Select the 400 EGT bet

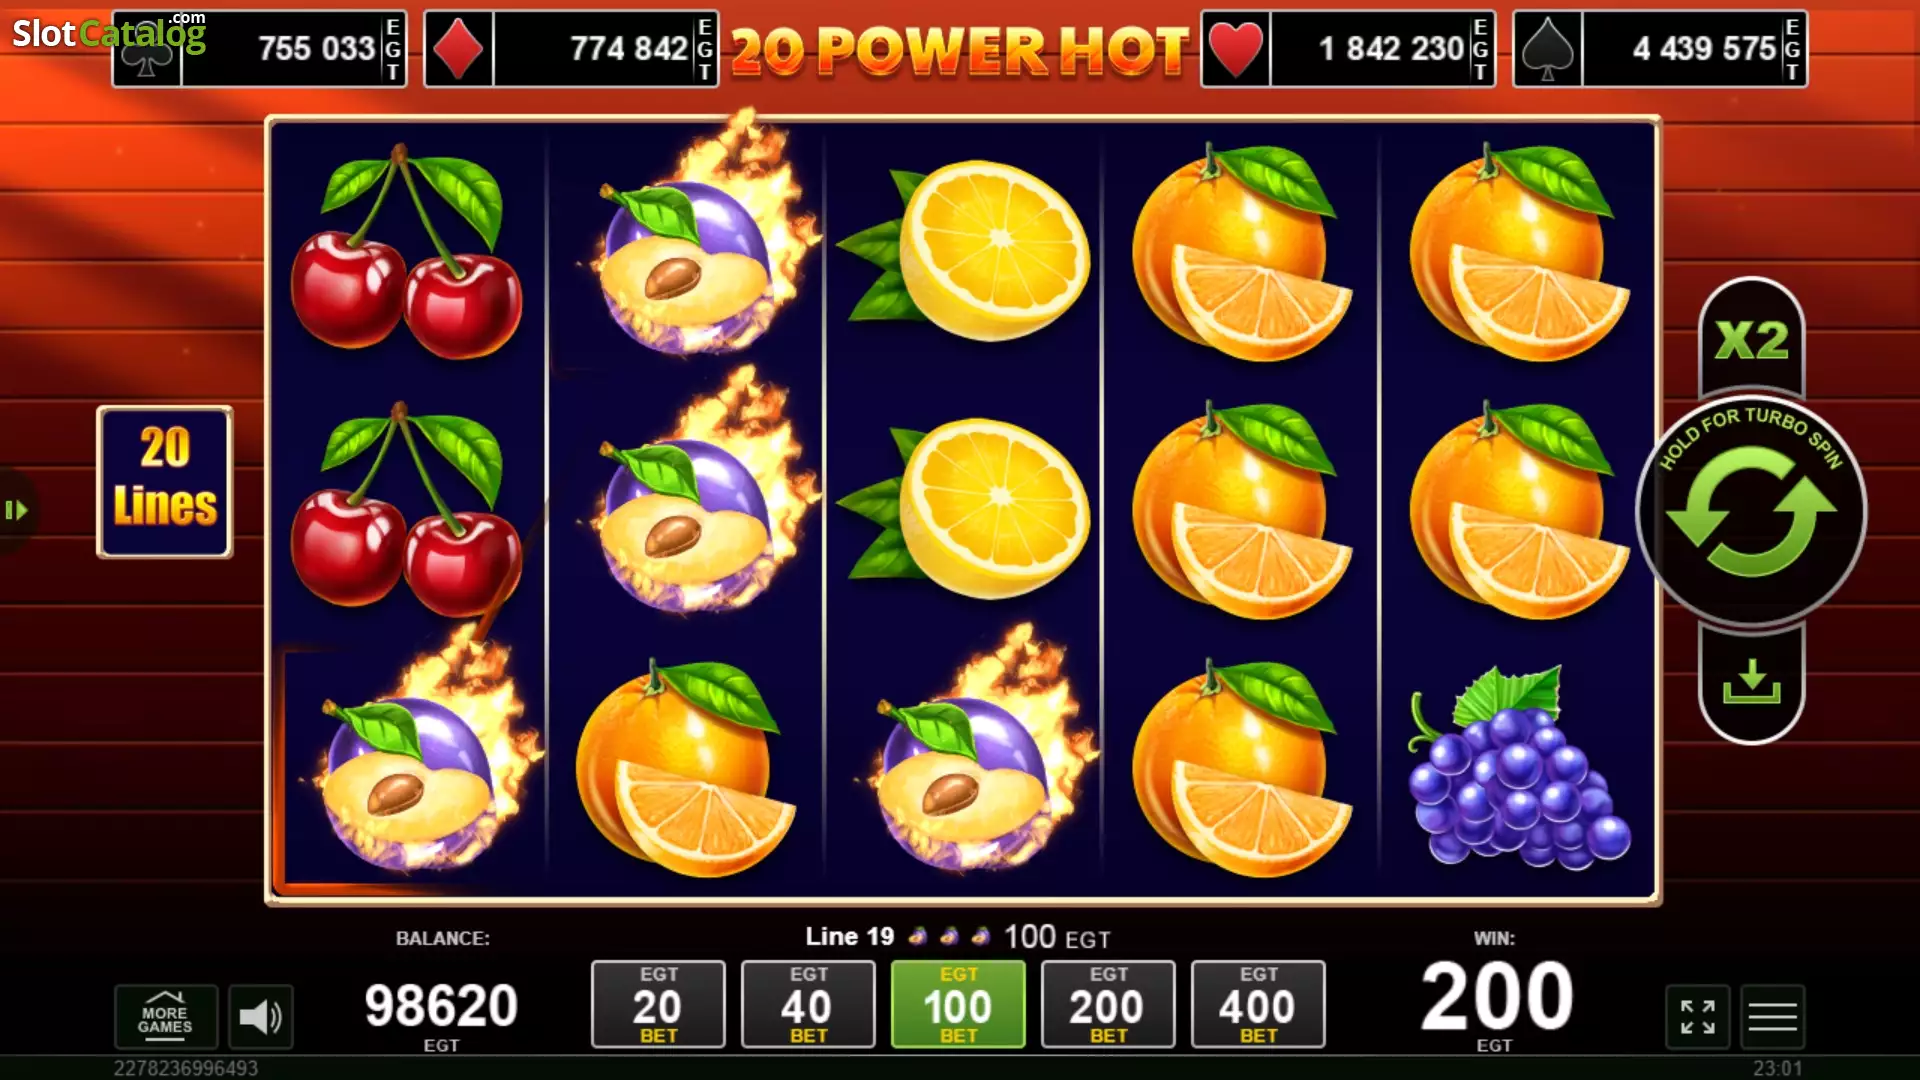coord(1258,1004)
